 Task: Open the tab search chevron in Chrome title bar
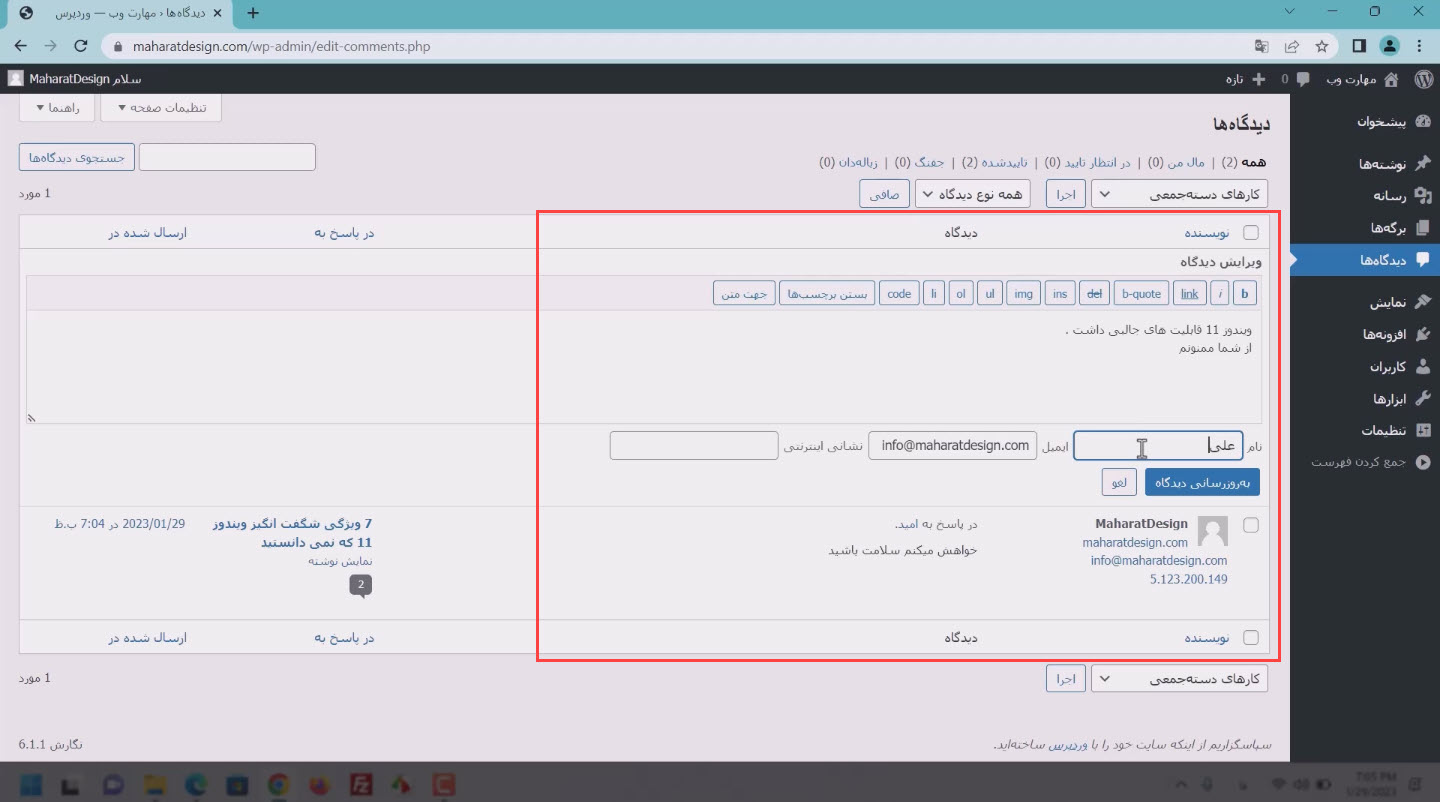click(1292, 12)
